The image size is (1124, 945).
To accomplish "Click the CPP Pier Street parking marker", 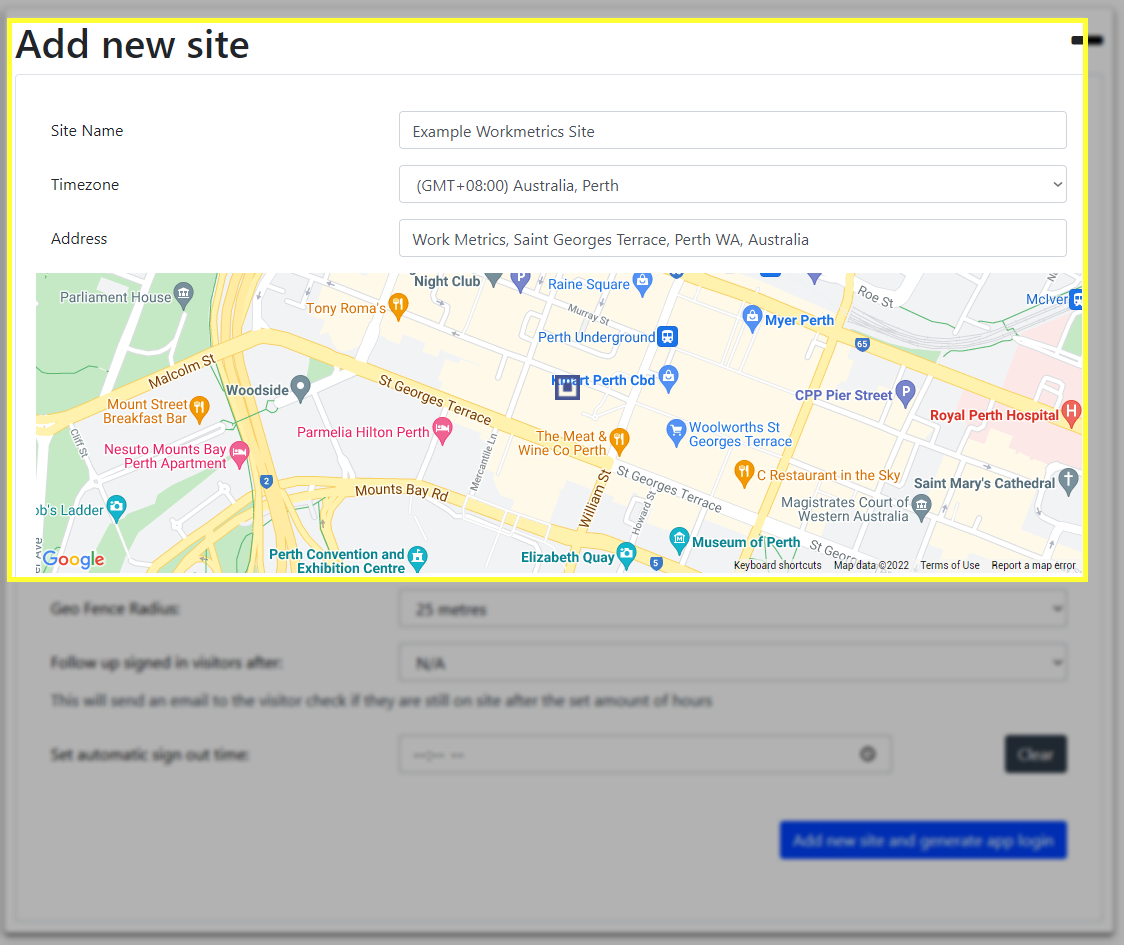I will click(x=905, y=392).
